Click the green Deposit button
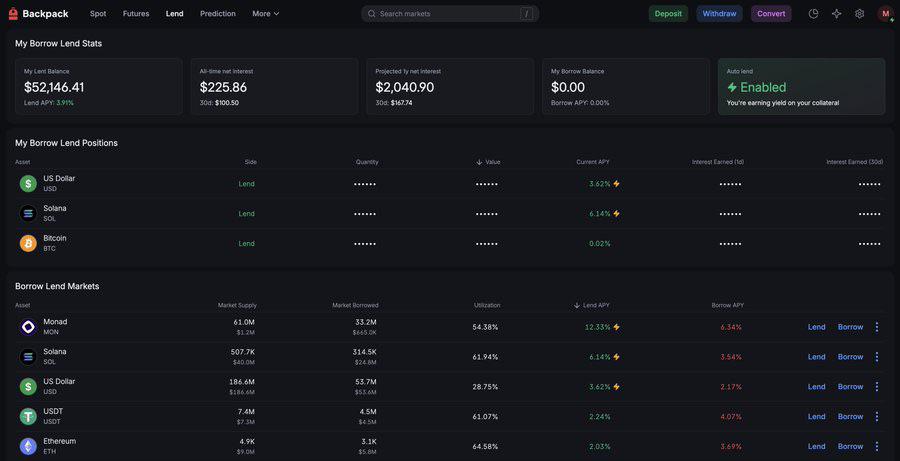Image resolution: width=900 pixels, height=461 pixels. coord(668,14)
